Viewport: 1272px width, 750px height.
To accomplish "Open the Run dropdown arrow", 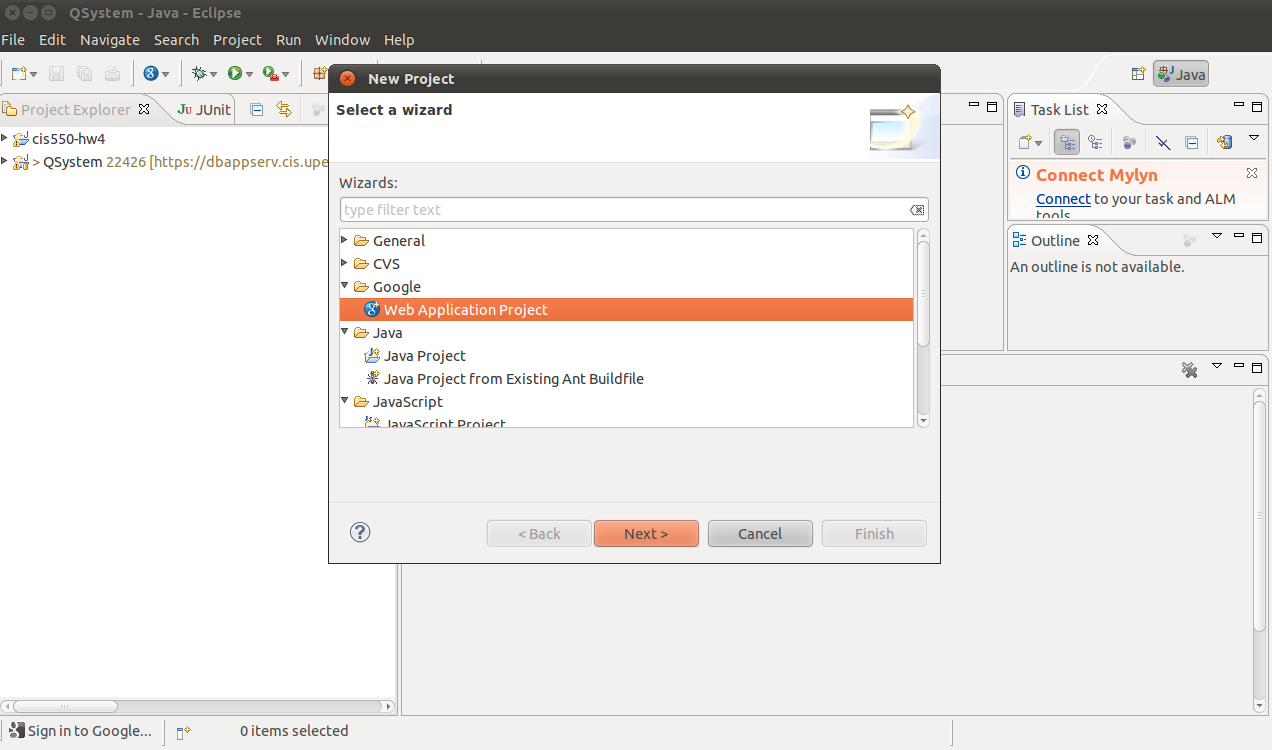I will [x=249, y=74].
